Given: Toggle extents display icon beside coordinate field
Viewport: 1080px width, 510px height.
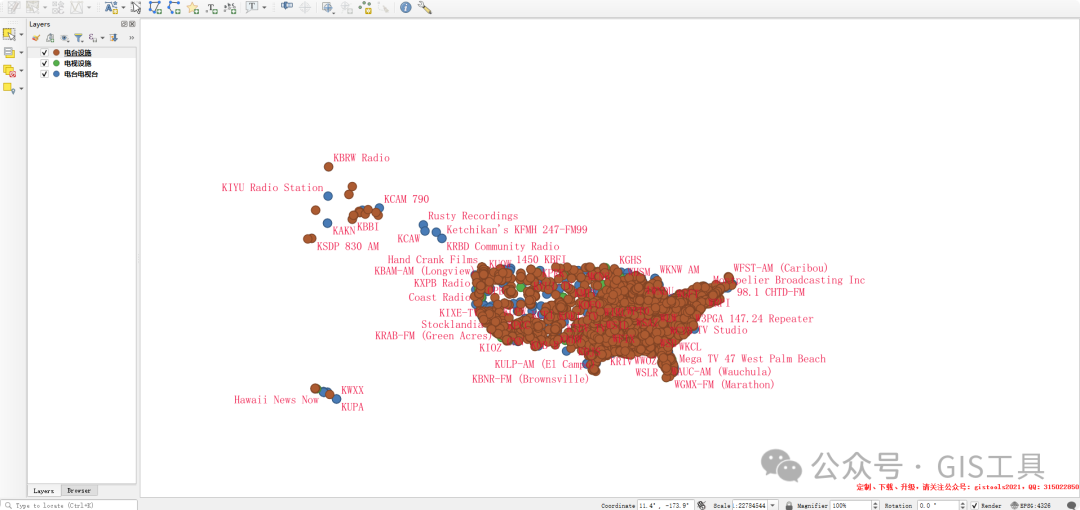Looking at the screenshot, I should coord(701,505).
